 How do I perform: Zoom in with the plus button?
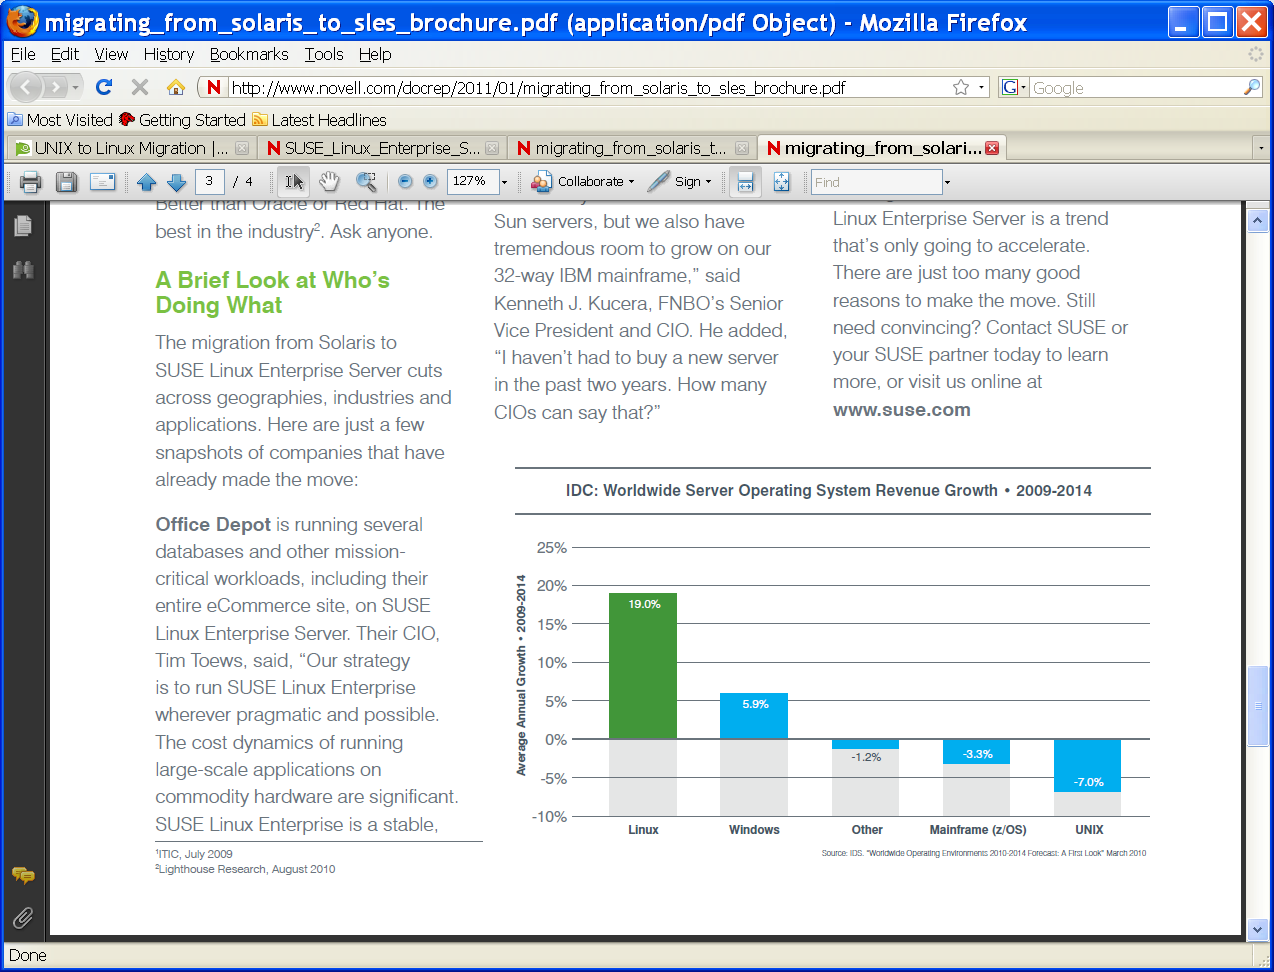430,181
